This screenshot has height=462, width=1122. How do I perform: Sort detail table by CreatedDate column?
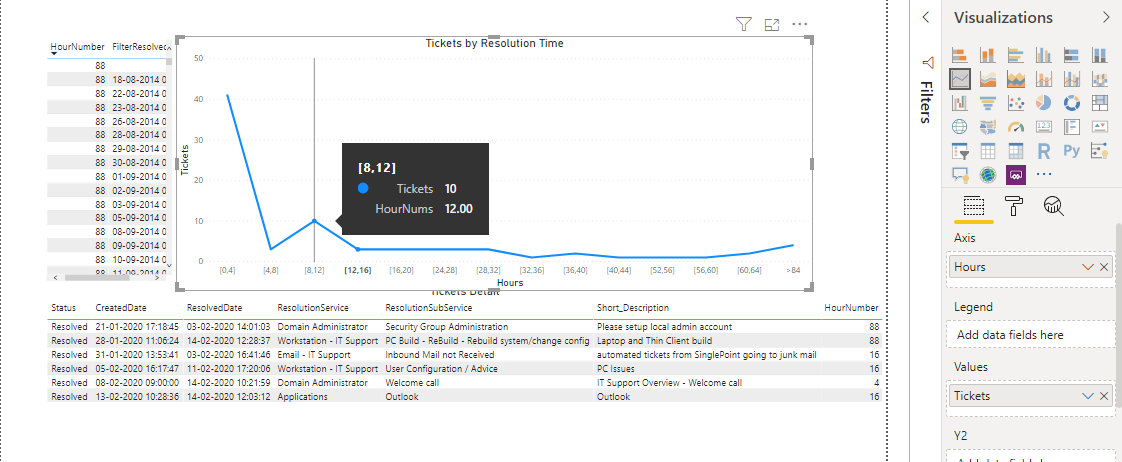pos(121,308)
